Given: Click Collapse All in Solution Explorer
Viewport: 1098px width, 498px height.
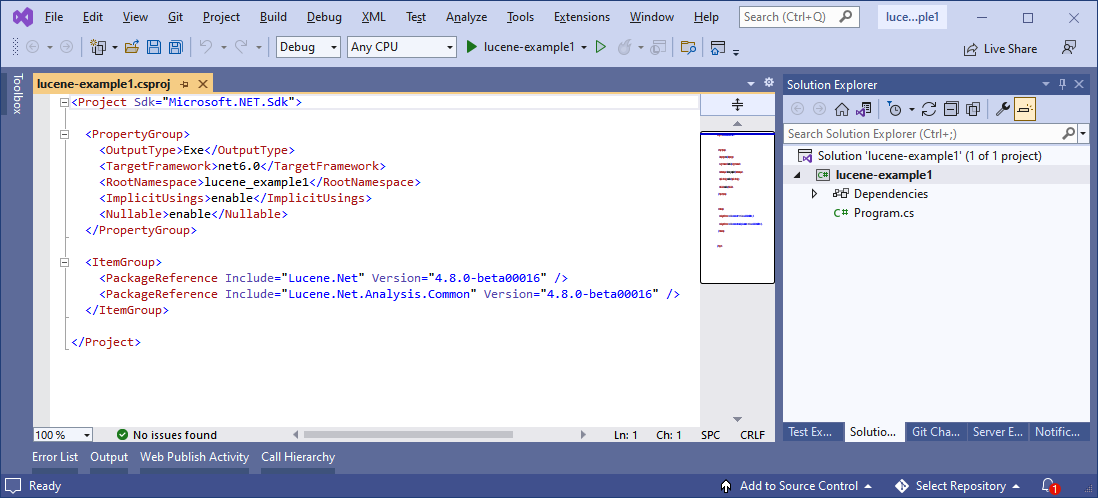Looking at the screenshot, I should tap(950, 109).
